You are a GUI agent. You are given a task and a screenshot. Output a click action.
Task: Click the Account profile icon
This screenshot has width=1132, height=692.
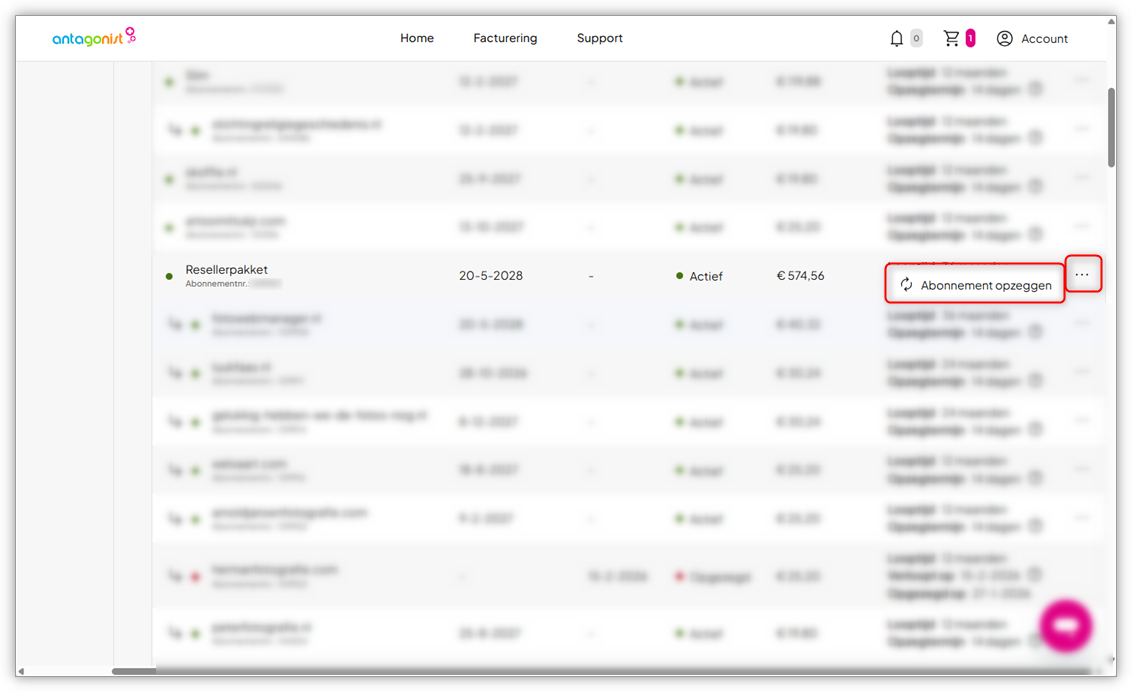point(1004,39)
